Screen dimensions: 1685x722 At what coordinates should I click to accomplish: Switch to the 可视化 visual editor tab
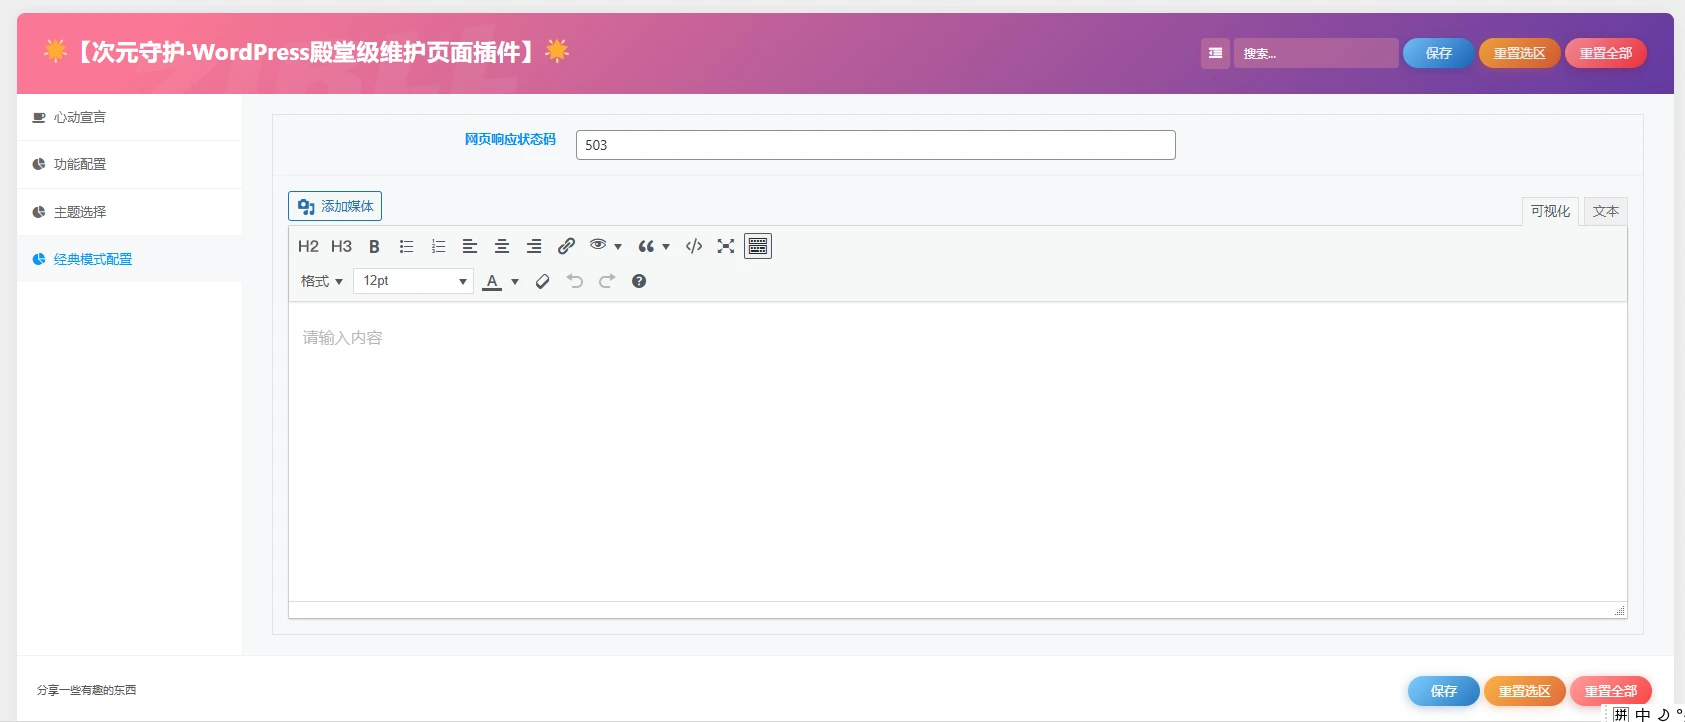1550,211
